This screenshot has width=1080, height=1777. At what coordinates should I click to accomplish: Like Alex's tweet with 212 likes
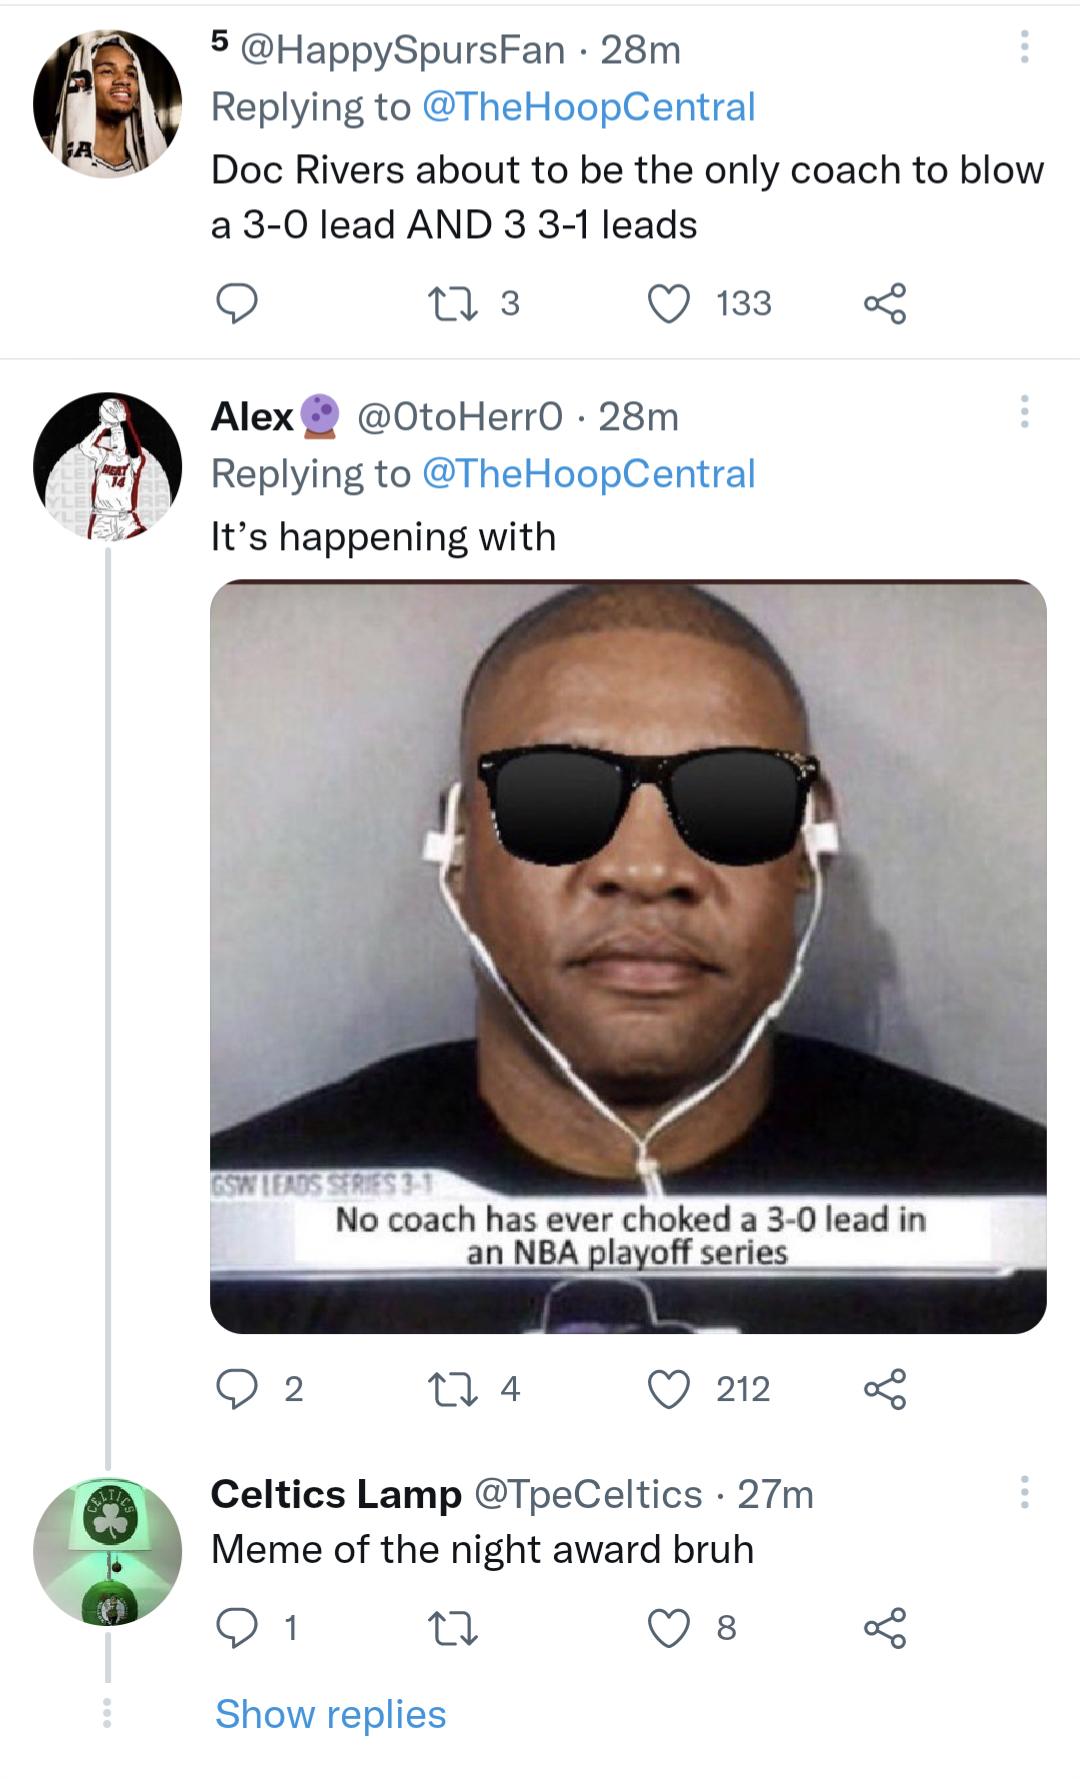point(675,1387)
